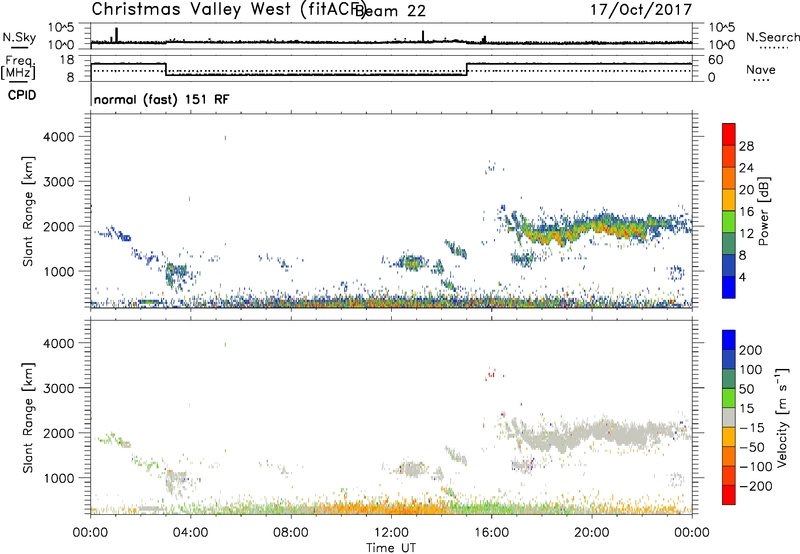The height and width of the screenshot is (554, 800).
Task: Click the yellow-orange Power segment between 16 and 20
Action: click(x=729, y=199)
